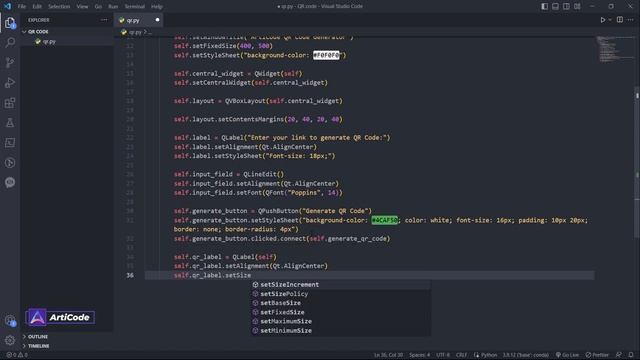This screenshot has width=640, height=360.
Task: Choose setSizeIncrement suggestion
Action: point(340,284)
